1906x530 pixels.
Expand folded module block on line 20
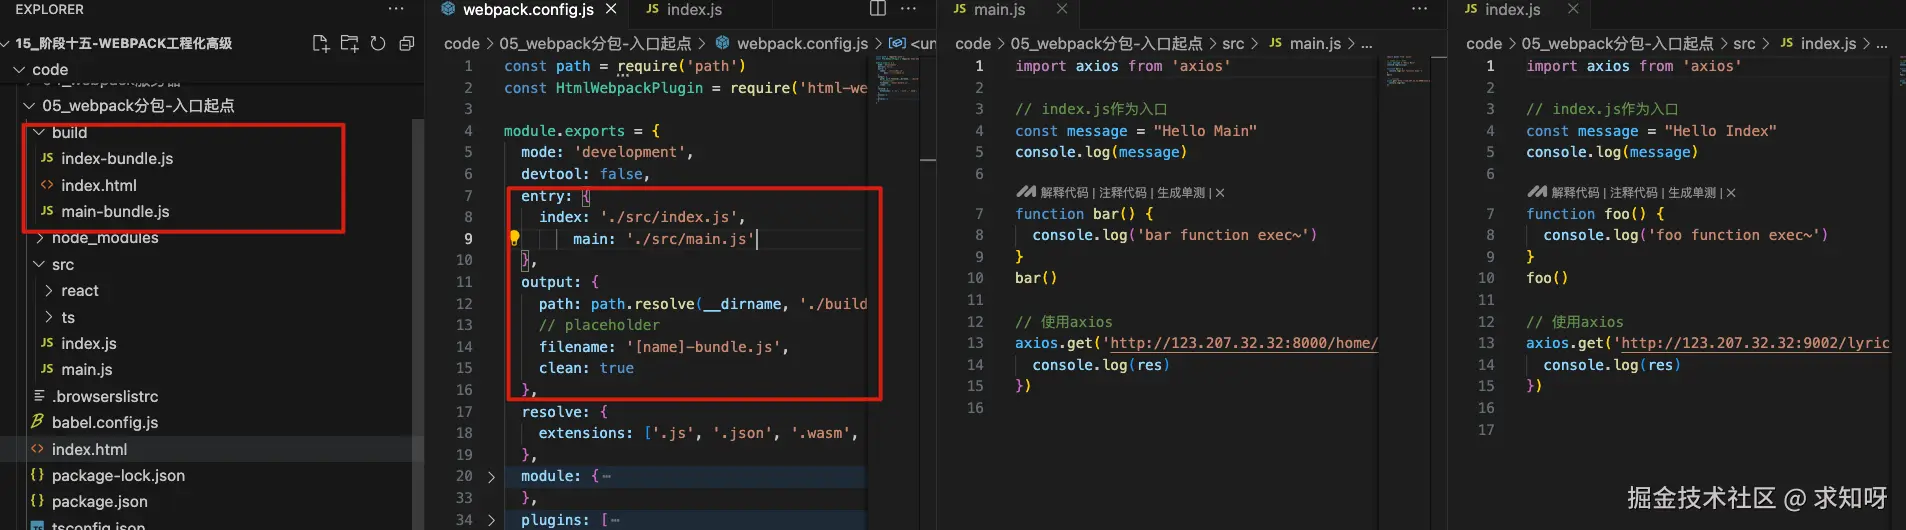[x=491, y=477]
